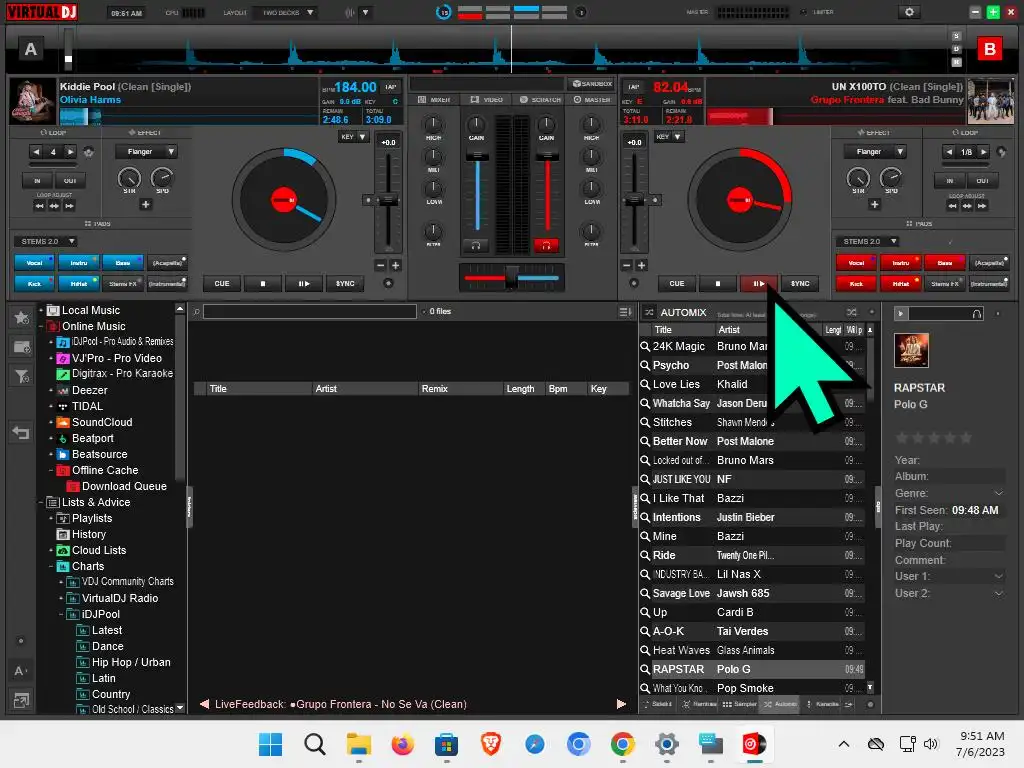Screen dimensions: 1024x768
Task: Click deck B CUE button
Action: tap(677, 283)
